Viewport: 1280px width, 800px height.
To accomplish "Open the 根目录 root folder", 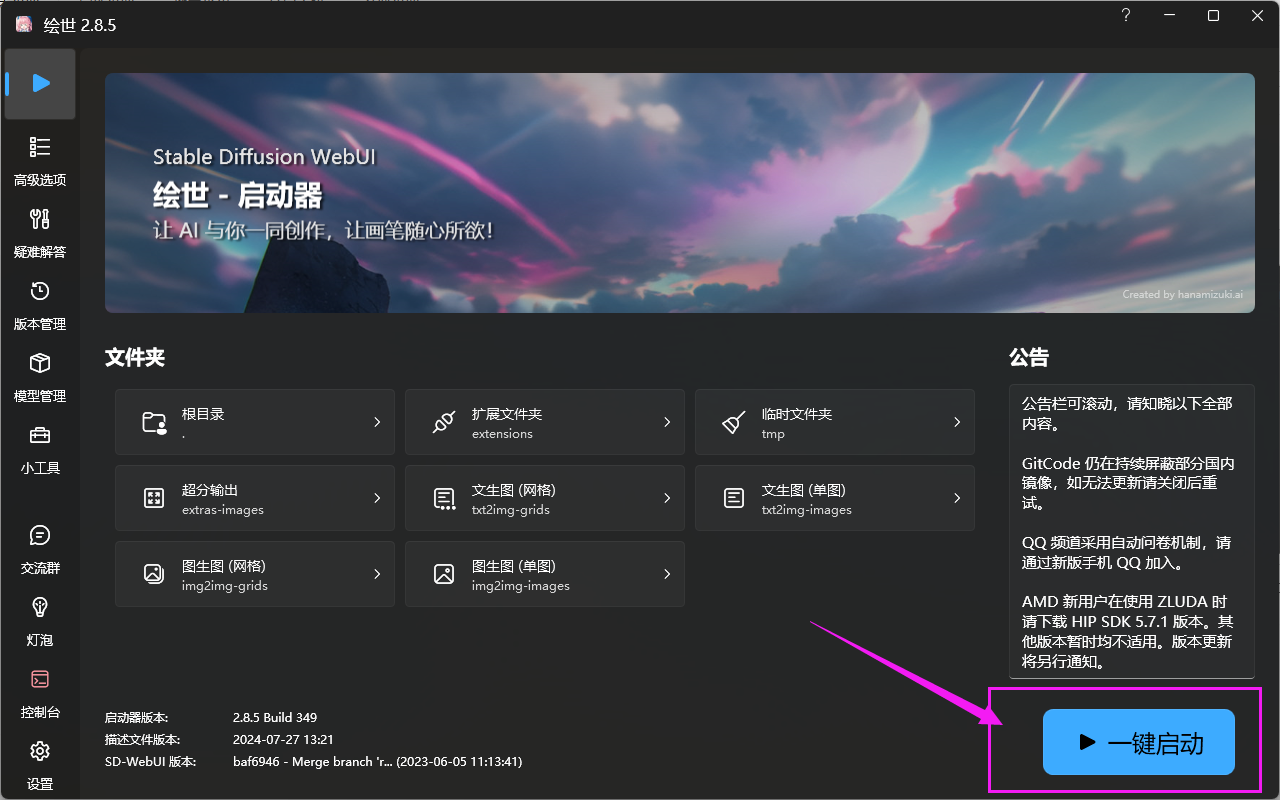I will click(255, 422).
